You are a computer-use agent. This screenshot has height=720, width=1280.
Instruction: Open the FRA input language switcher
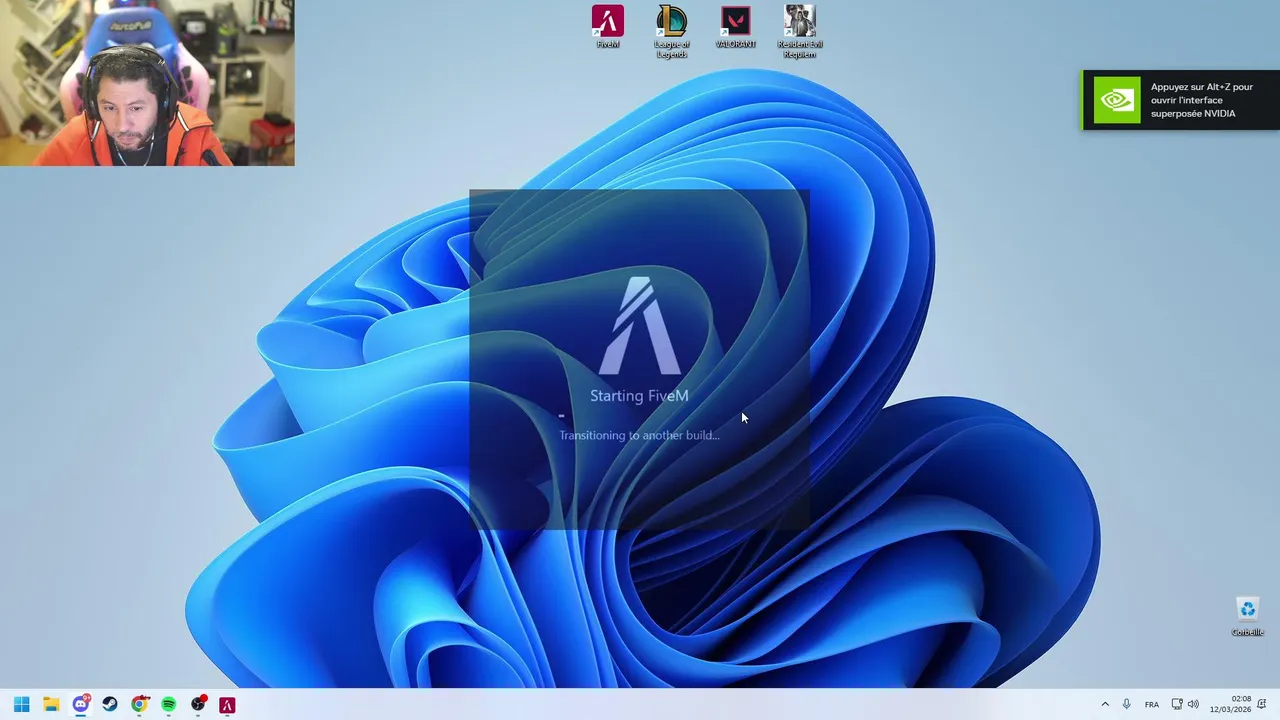click(1152, 704)
